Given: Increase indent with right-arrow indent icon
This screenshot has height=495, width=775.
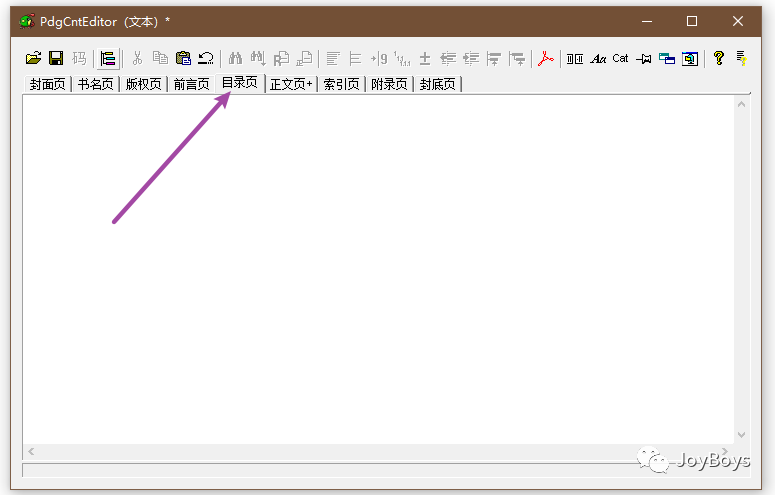Looking at the screenshot, I should (471, 58).
